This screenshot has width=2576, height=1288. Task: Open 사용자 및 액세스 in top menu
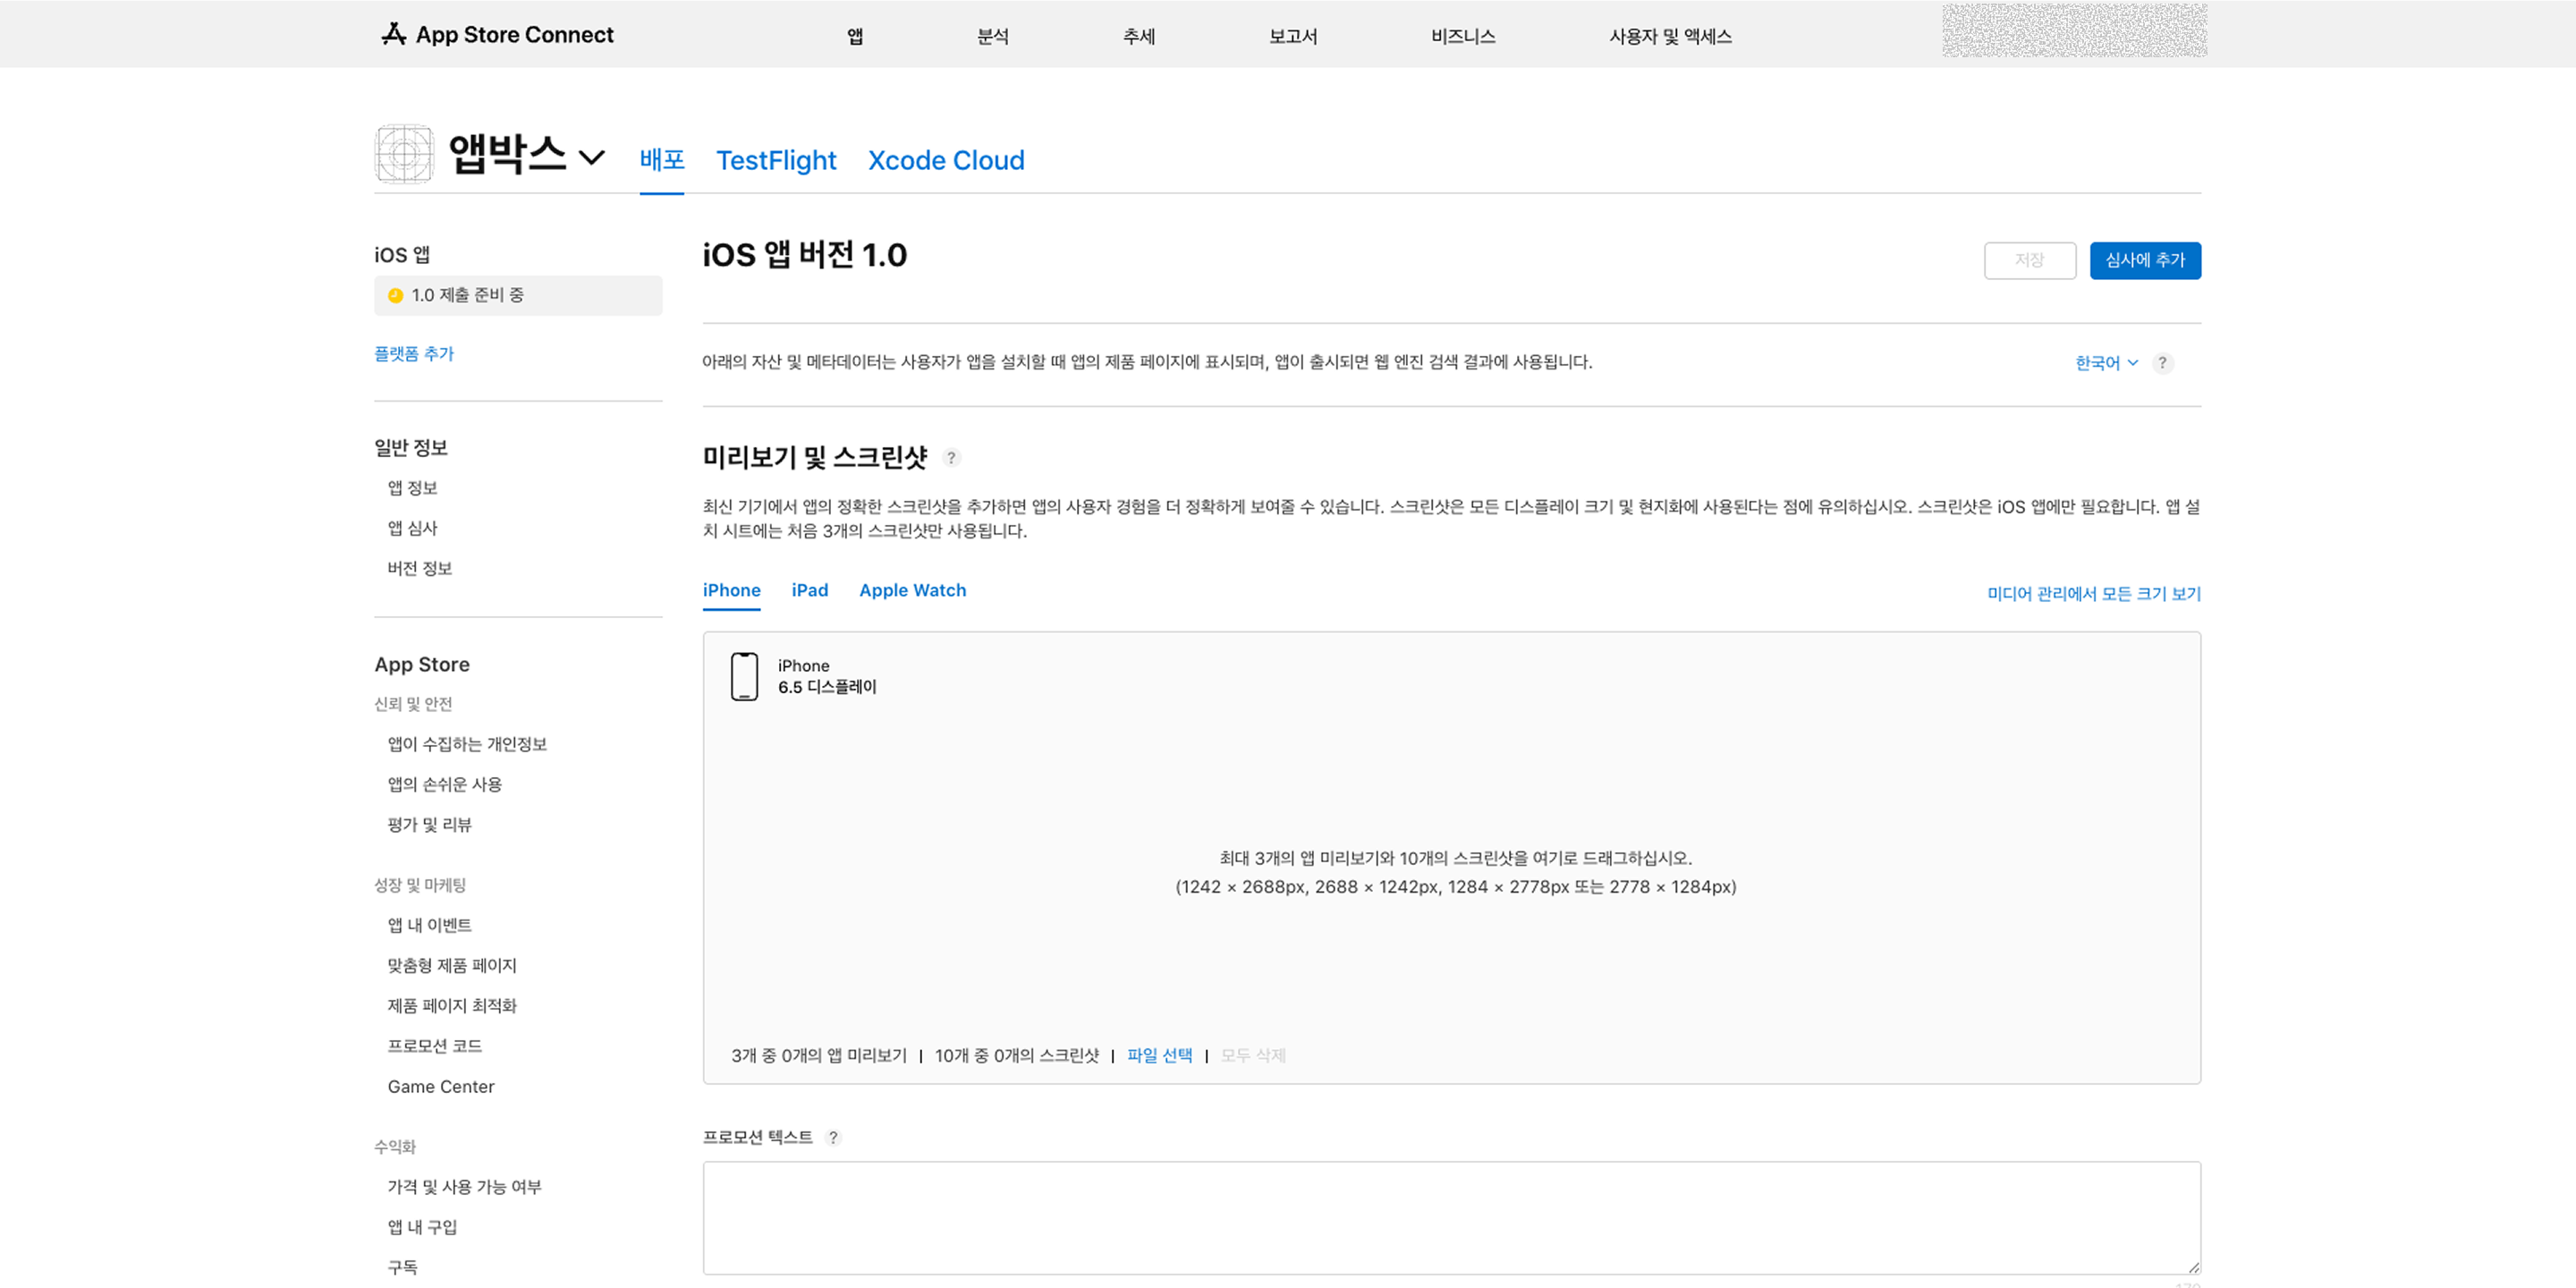coord(1670,36)
